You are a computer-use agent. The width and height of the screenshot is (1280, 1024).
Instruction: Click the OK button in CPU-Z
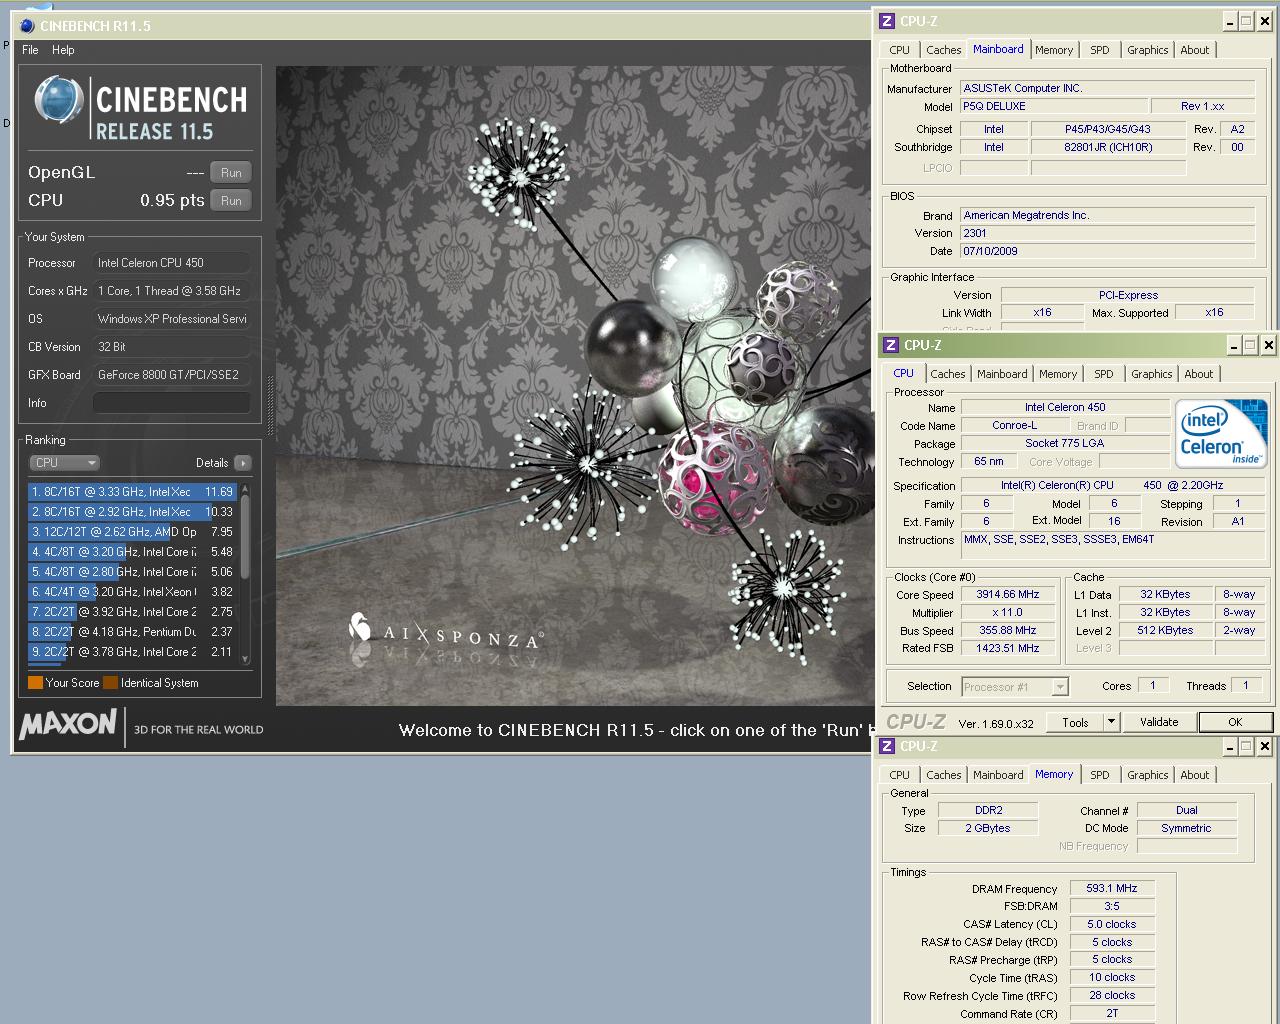pyautogui.click(x=1235, y=722)
